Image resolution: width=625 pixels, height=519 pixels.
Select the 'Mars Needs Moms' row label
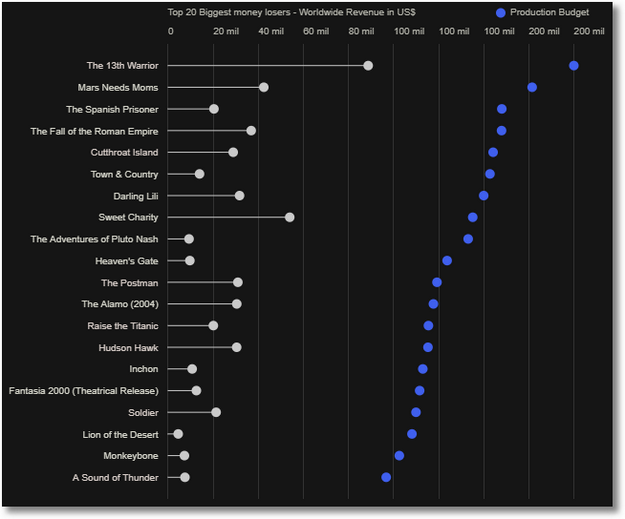pyautogui.click(x=118, y=88)
